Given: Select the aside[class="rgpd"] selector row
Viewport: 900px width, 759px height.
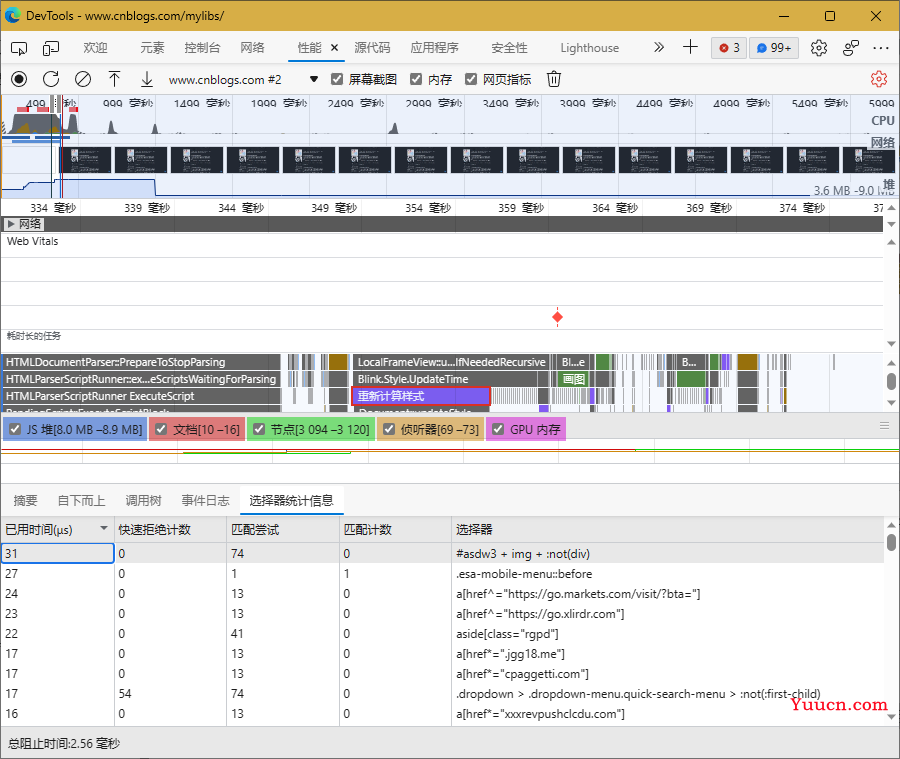Looking at the screenshot, I should pyautogui.click(x=442, y=634).
